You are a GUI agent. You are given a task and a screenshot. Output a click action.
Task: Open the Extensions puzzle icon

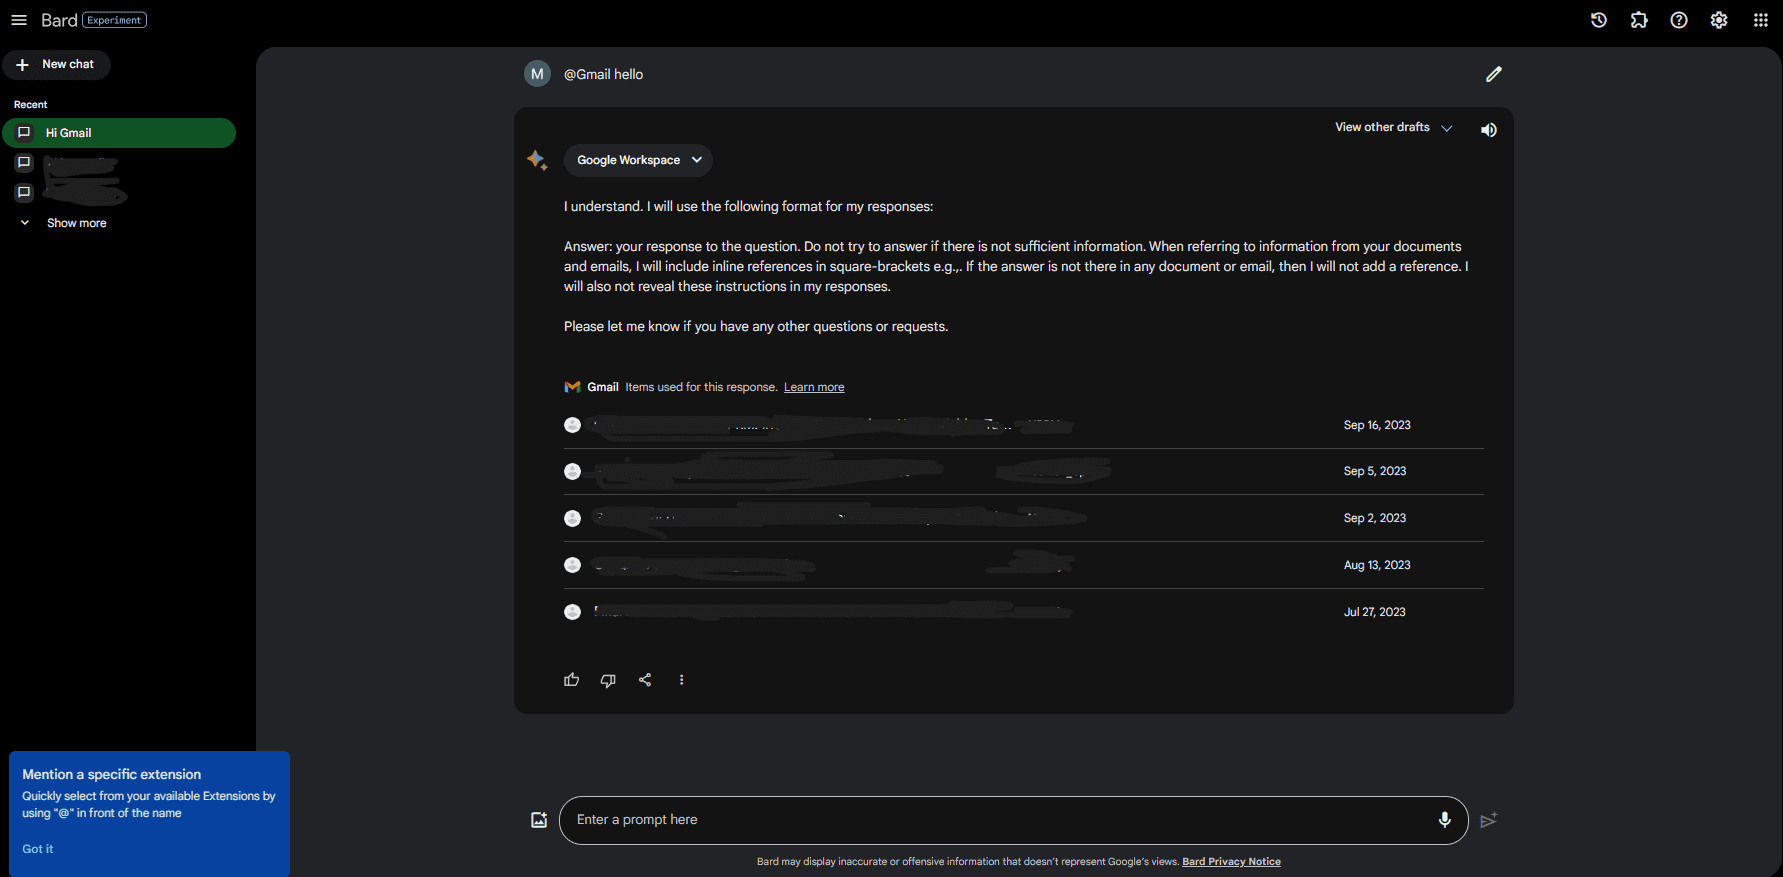pos(1639,20)
